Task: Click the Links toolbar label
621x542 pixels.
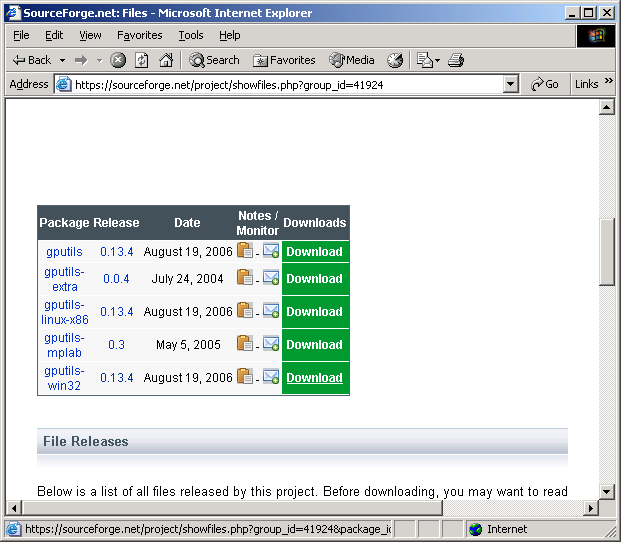Action: [587, 84]
